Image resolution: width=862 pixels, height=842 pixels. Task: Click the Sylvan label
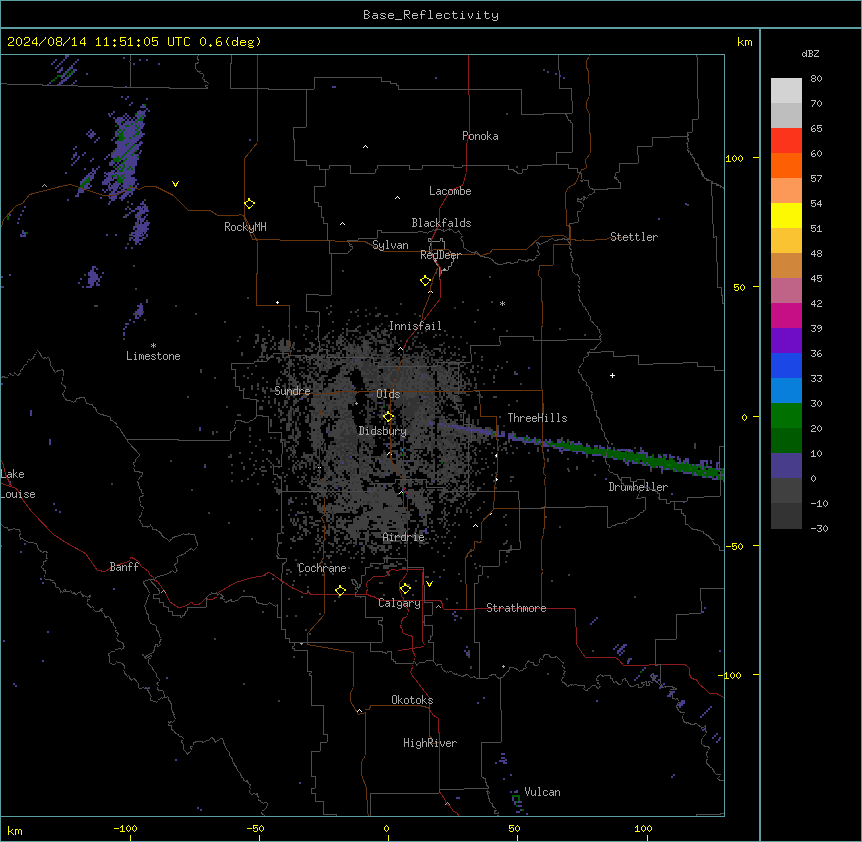[390, 245]
